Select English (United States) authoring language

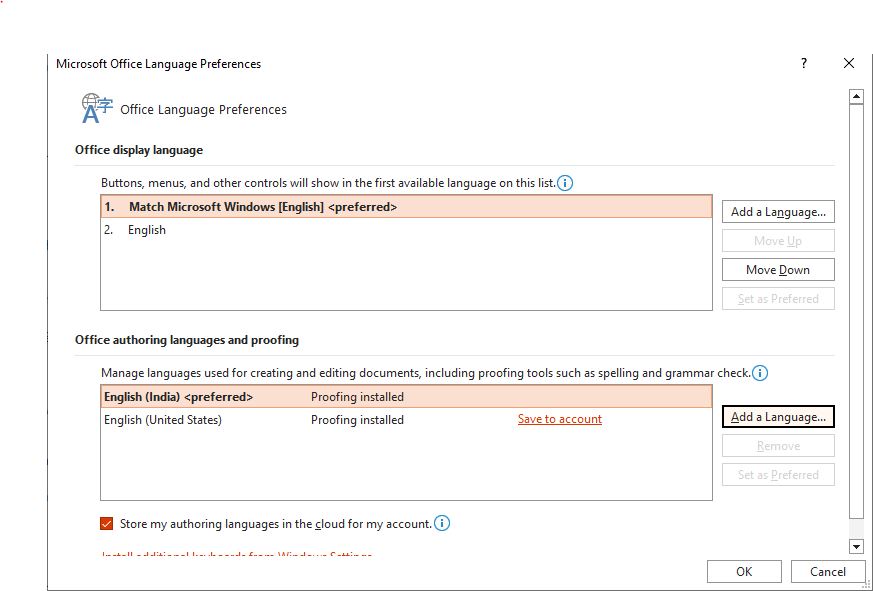pyautogui.click(x=162, y=419)
